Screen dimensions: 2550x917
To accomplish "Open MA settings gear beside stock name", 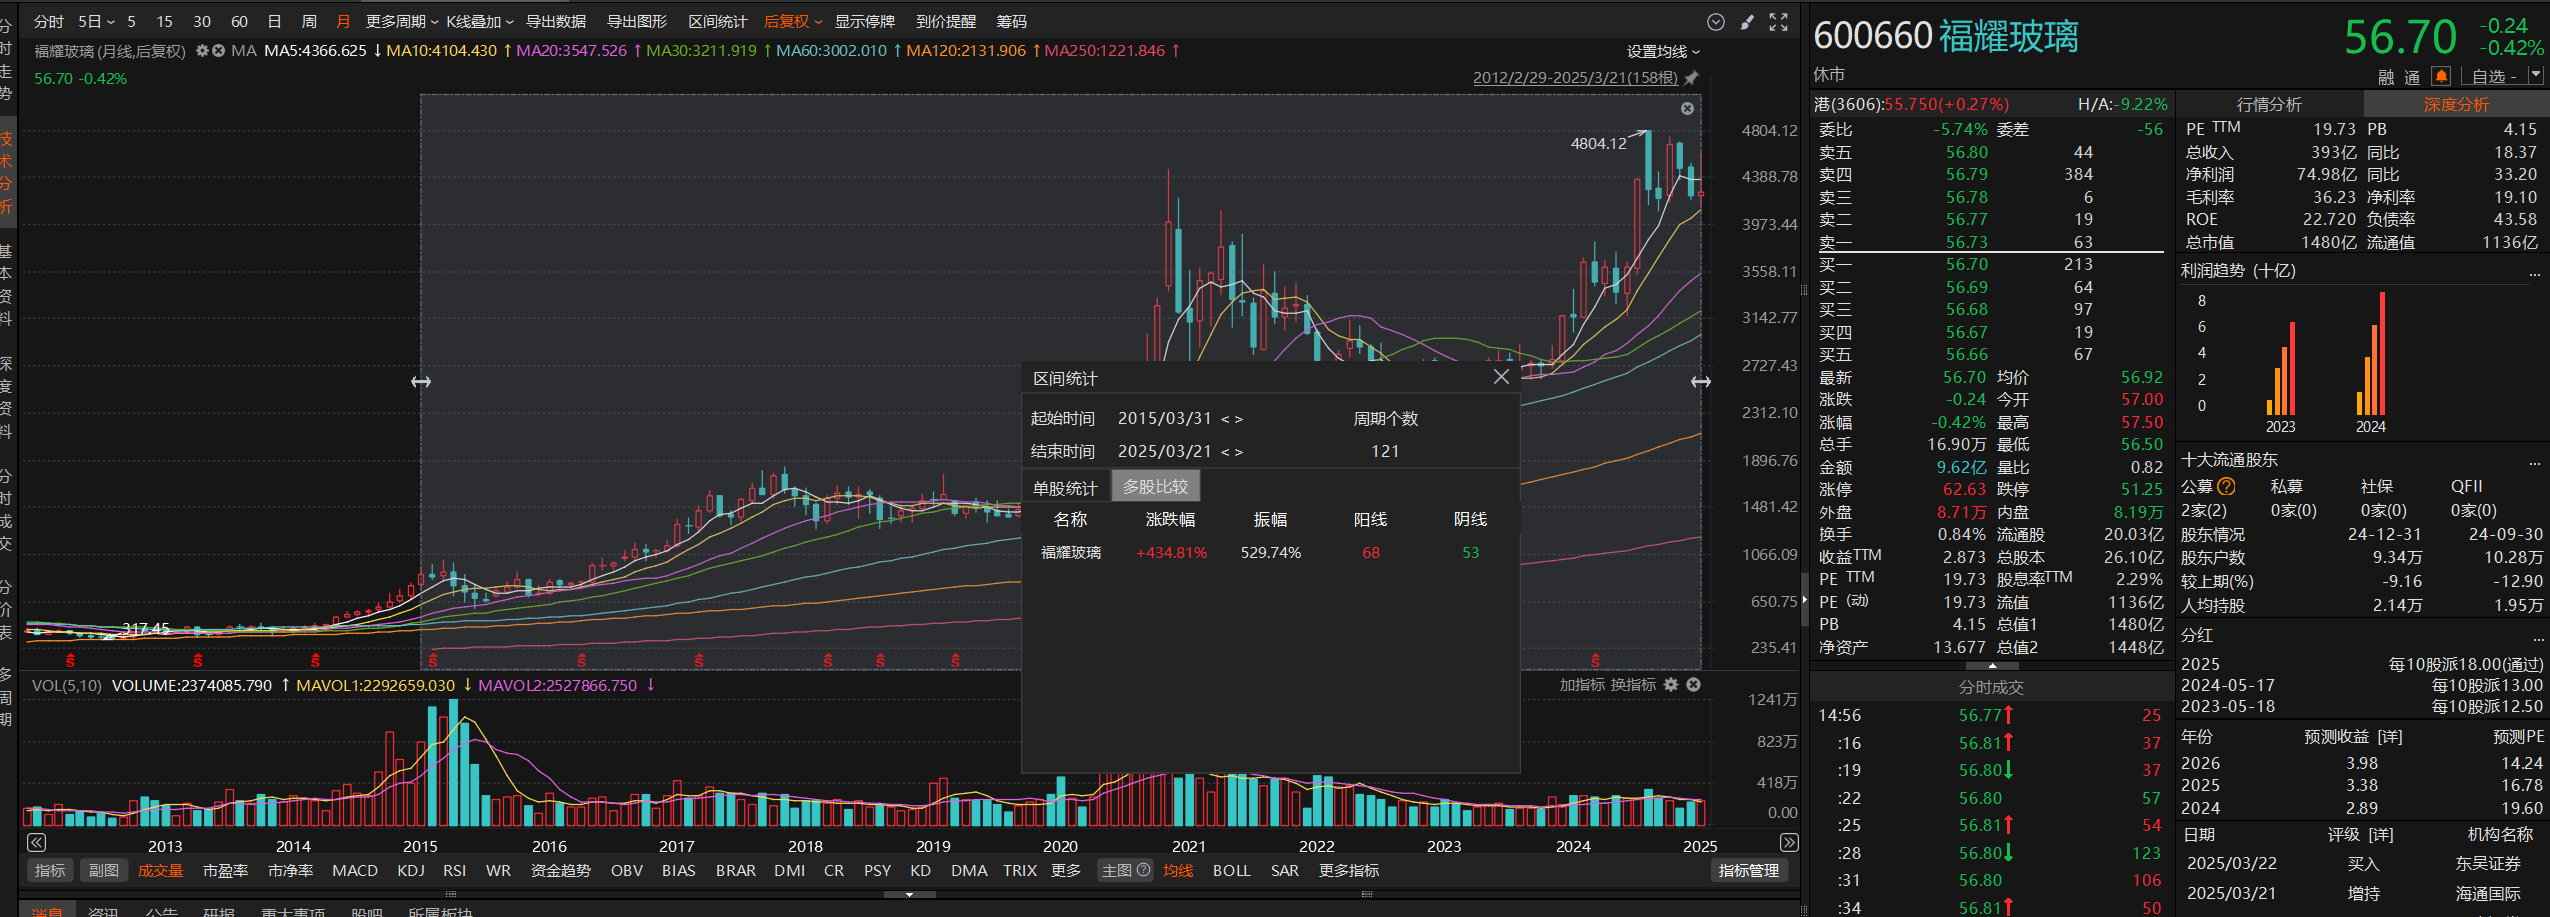I will [202, 51].
